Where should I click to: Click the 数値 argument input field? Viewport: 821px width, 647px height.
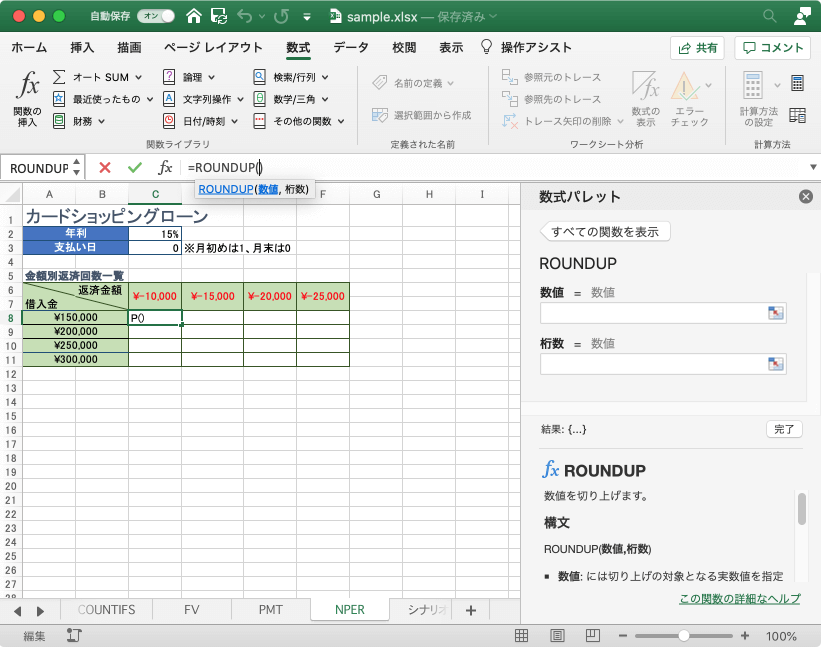663,313
